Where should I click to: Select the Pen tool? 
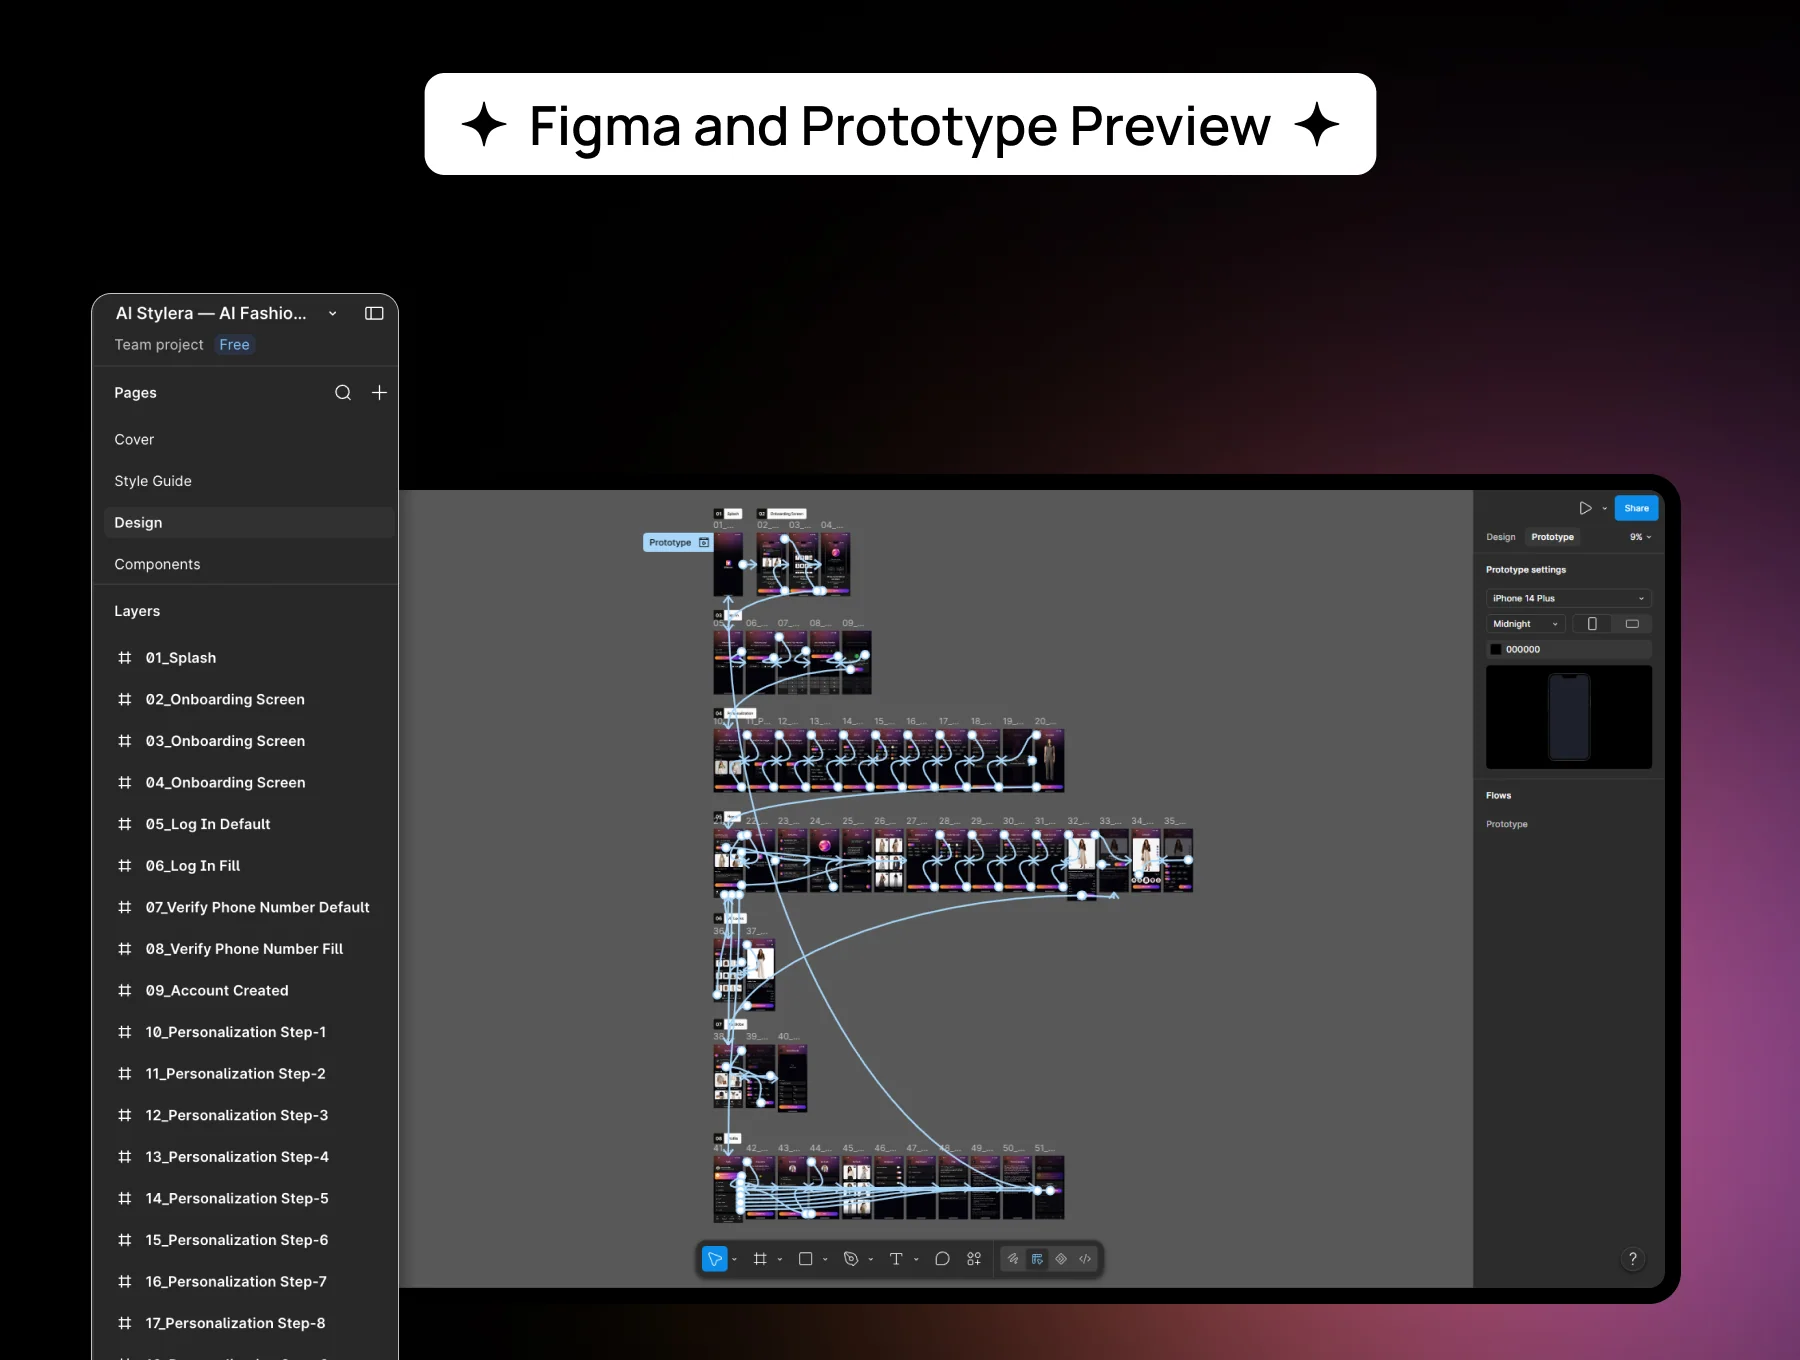(x=851, y=1259)
